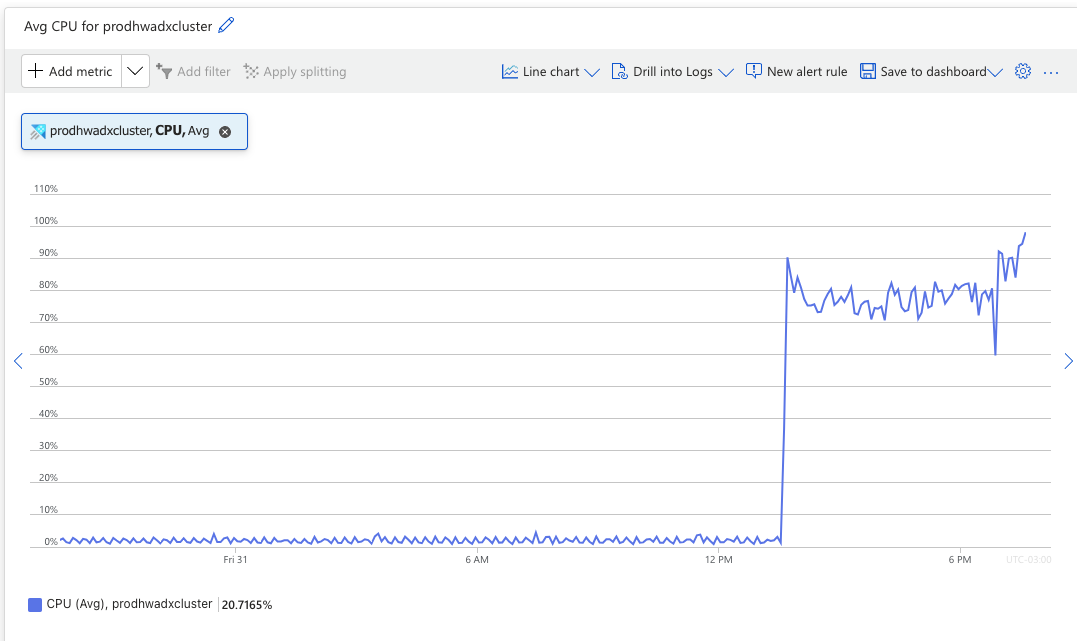Expand the Save to dashboard chevron
This screenshot has width=1077, height=641.
(x=995, y=72)
